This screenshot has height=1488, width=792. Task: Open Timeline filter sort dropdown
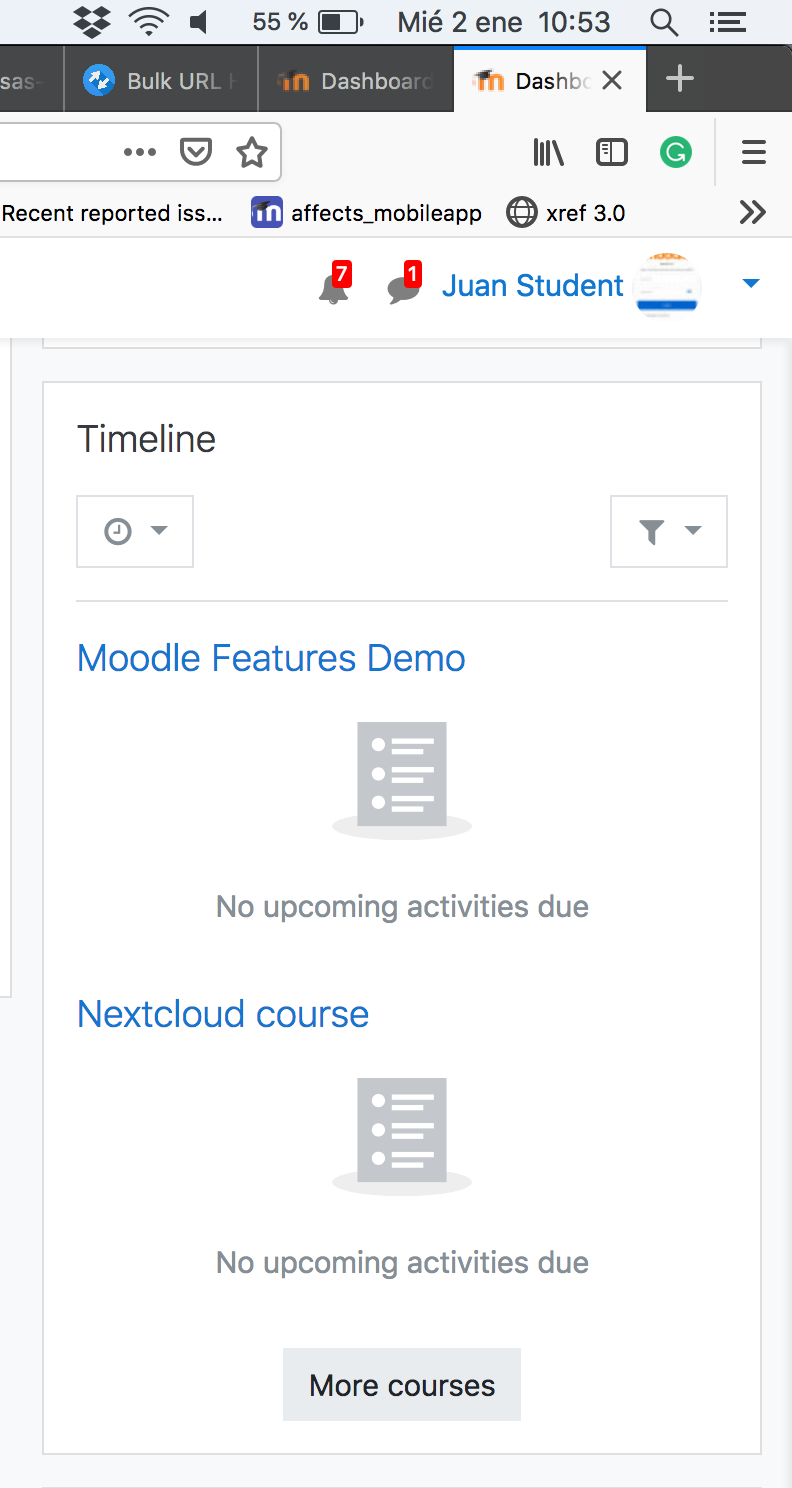coord(669,531)
